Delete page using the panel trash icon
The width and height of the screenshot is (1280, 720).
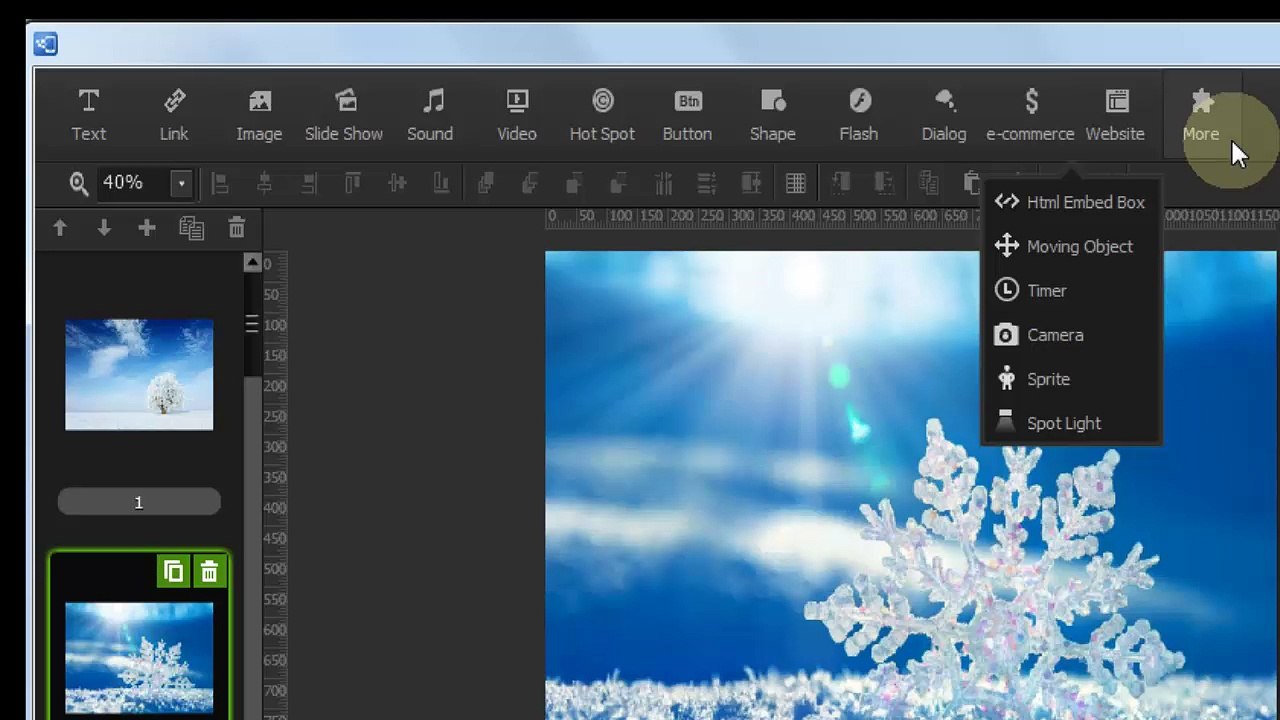[236, 229]
